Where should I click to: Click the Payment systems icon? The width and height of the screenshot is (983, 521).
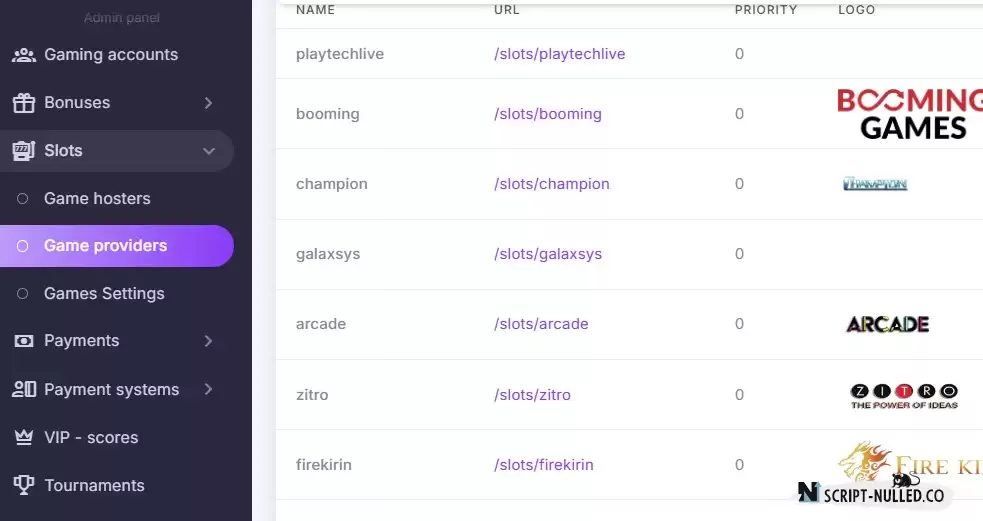tap(24, 389)
